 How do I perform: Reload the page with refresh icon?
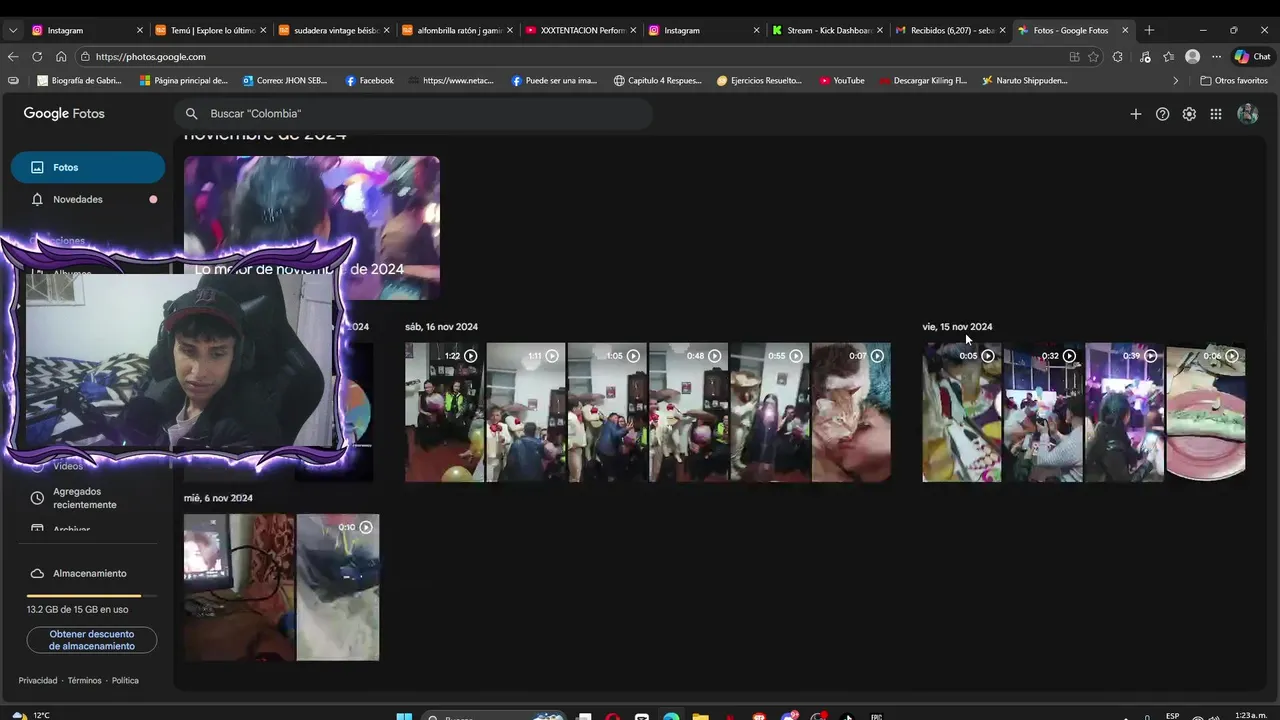coord(37,57)
